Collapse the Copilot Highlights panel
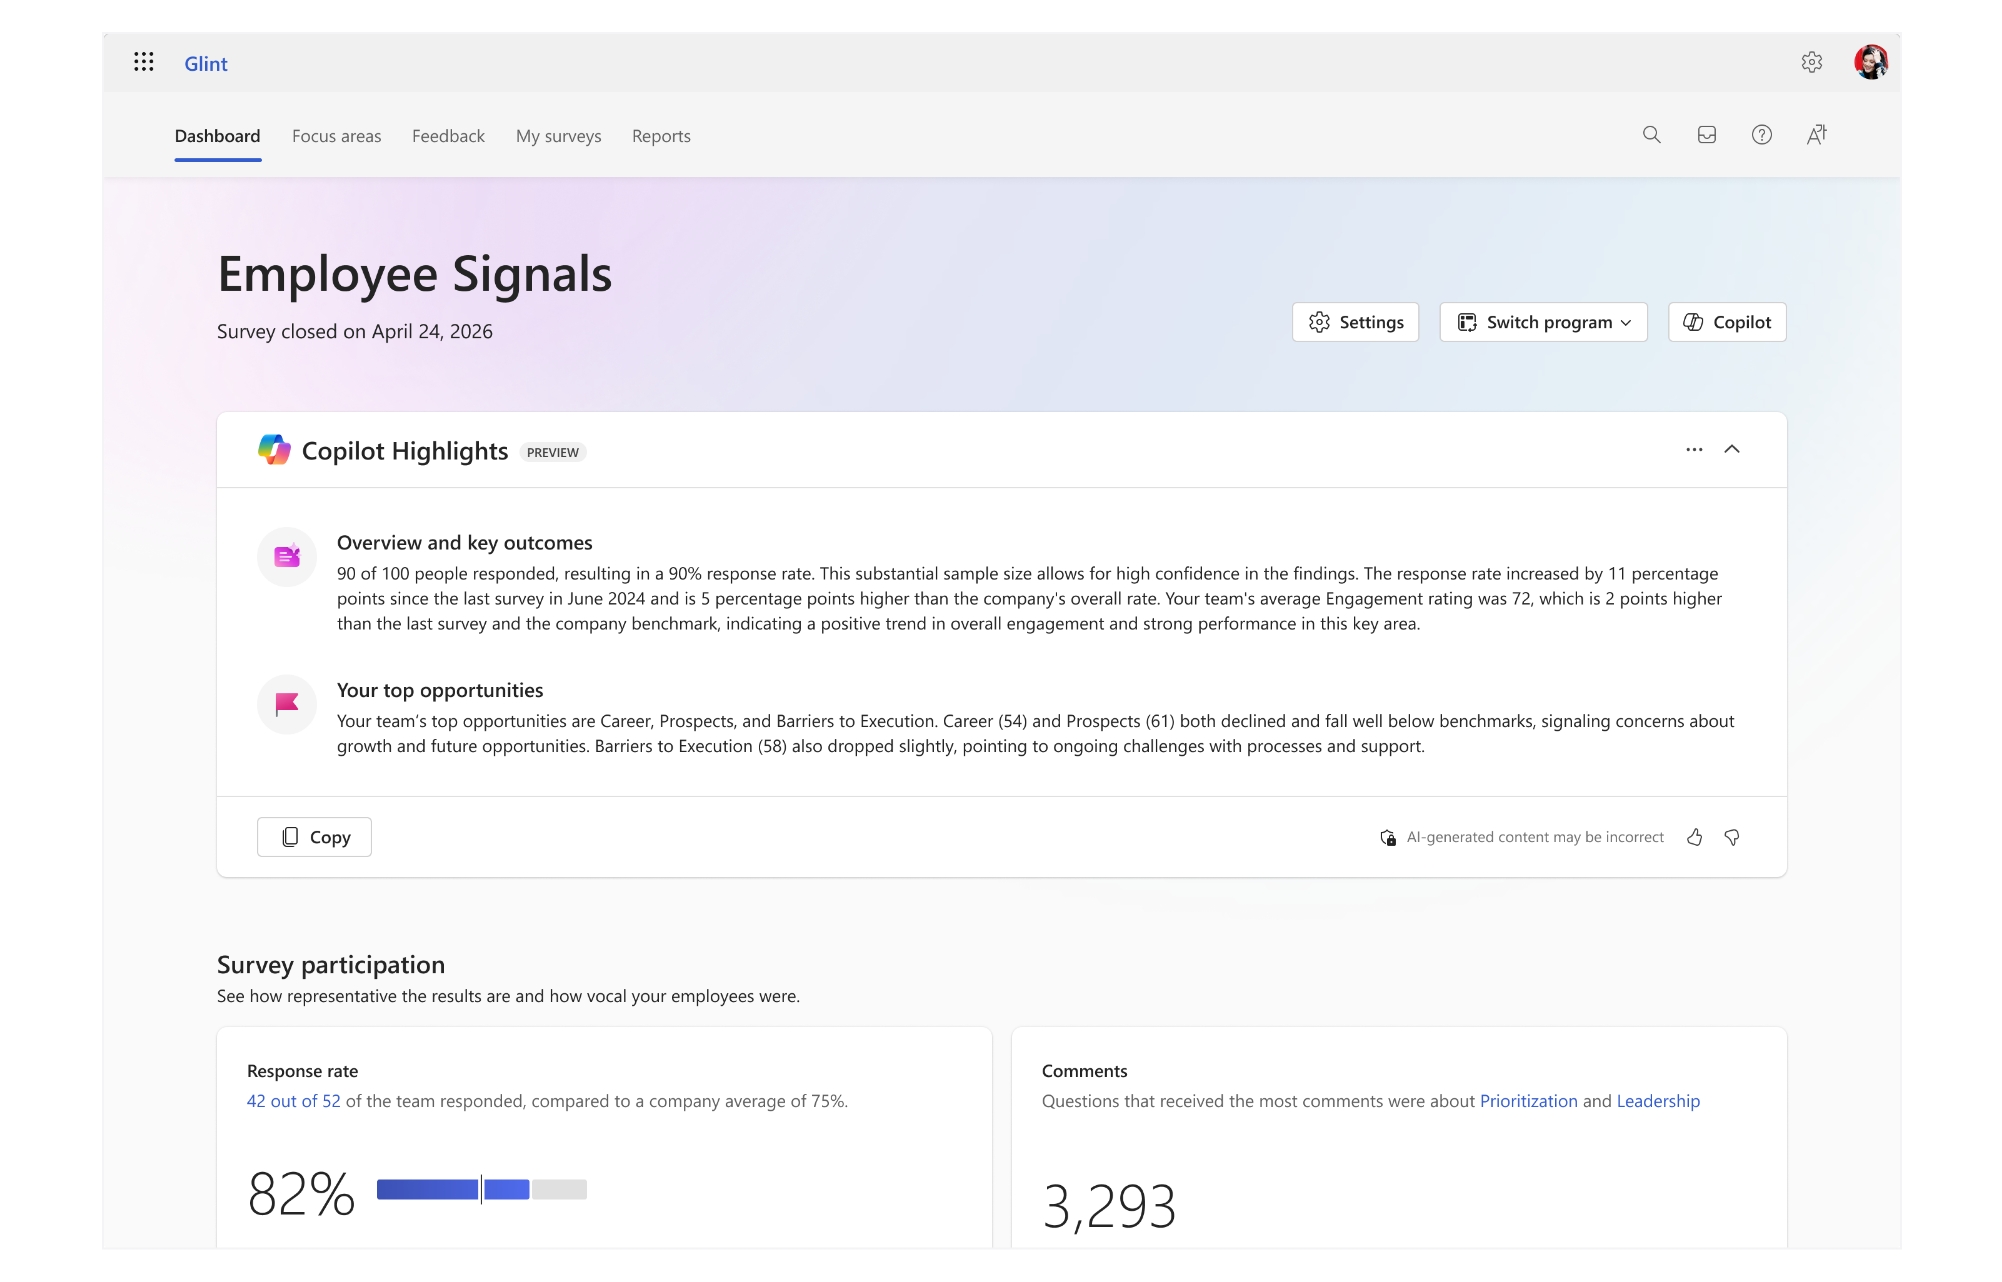Image resolution: width=2002 pixels, height=1282 pixels. pos(1733,450)
